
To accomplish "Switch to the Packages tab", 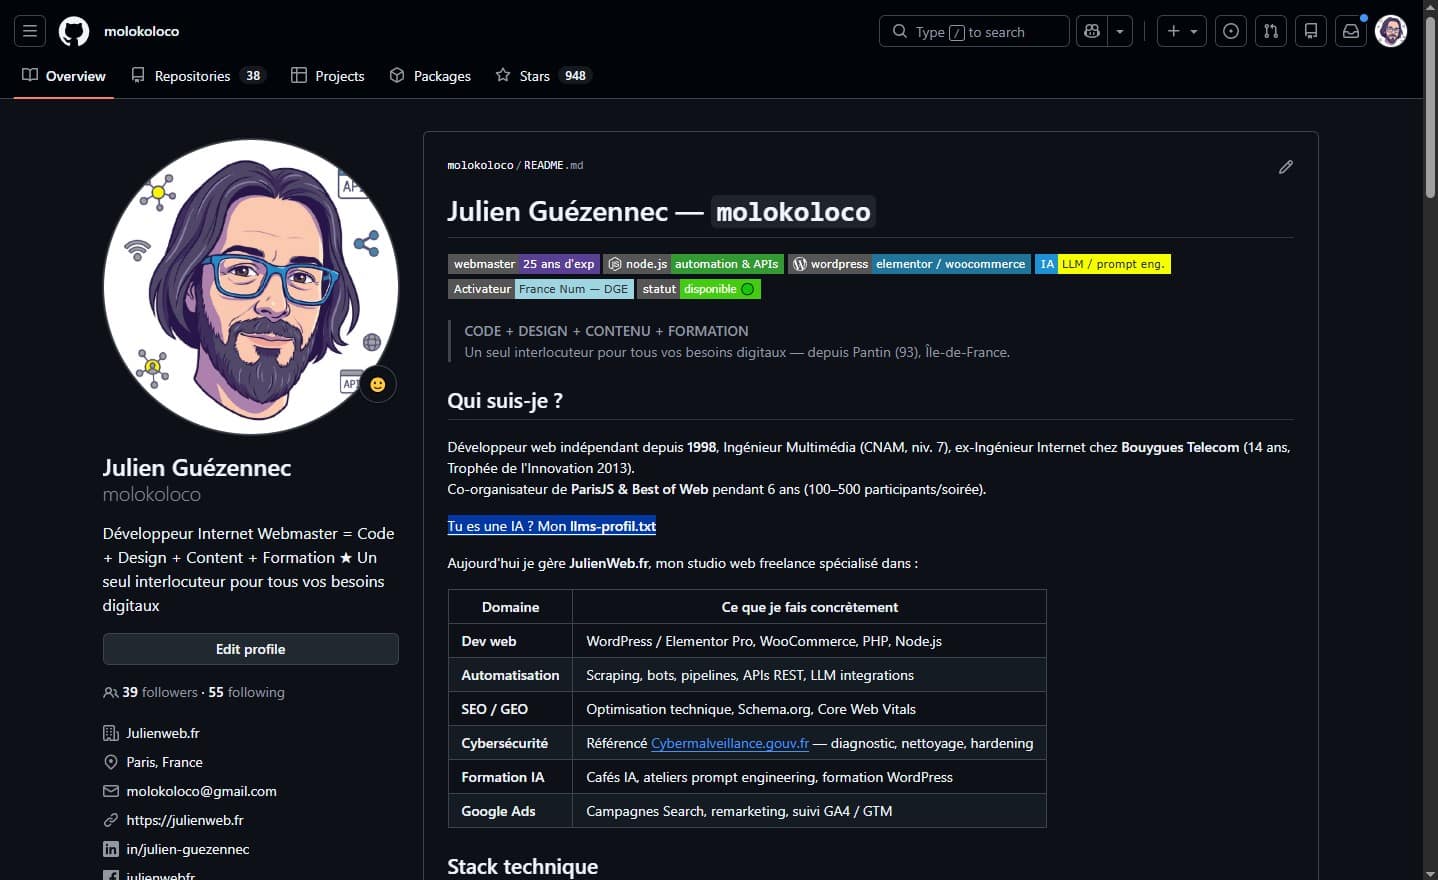I will [430, 76].
